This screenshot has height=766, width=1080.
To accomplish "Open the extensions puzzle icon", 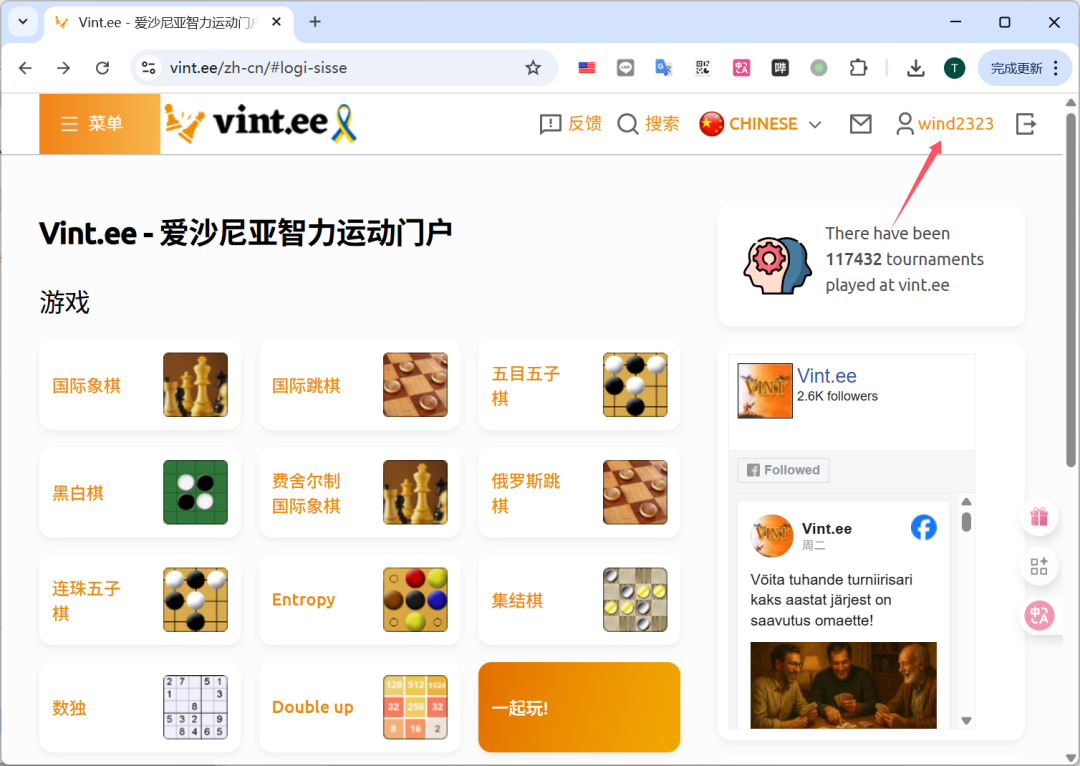I will point(858,68).
